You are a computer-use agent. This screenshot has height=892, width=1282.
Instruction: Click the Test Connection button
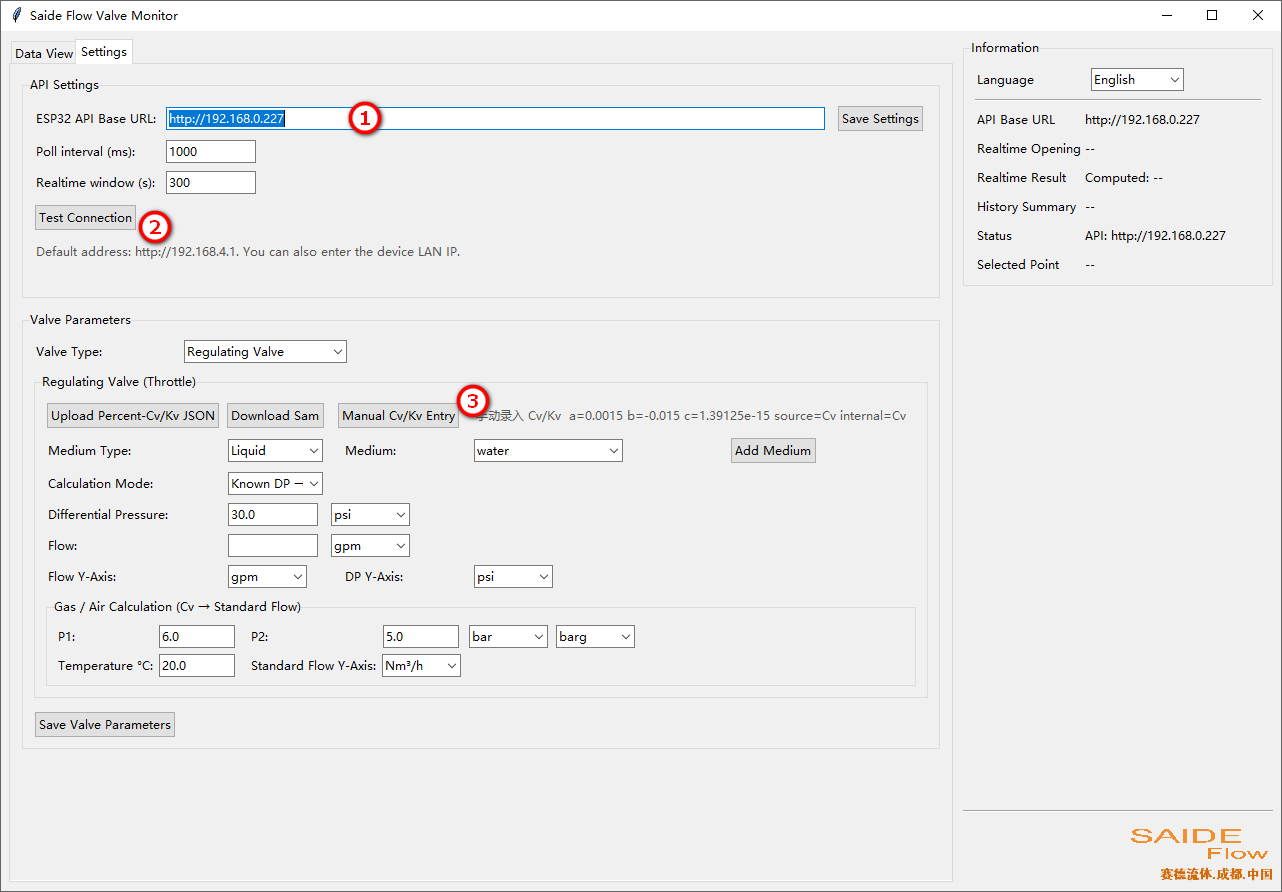[x=86, y=218]
